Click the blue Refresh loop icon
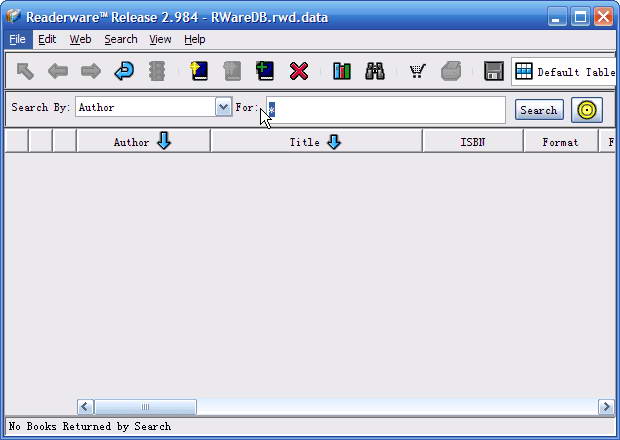 coord(124,72)
